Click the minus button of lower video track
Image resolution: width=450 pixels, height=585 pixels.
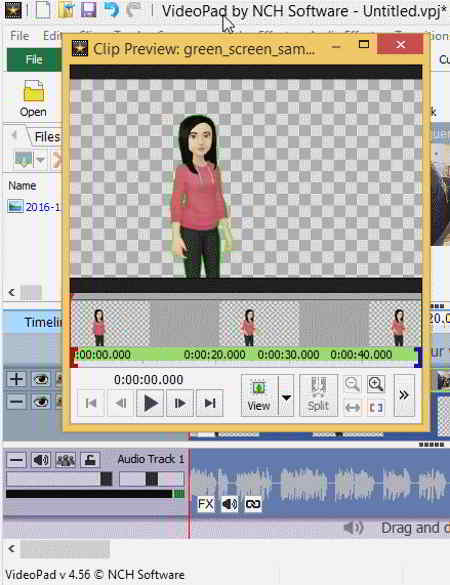click(x=16, y=402)
